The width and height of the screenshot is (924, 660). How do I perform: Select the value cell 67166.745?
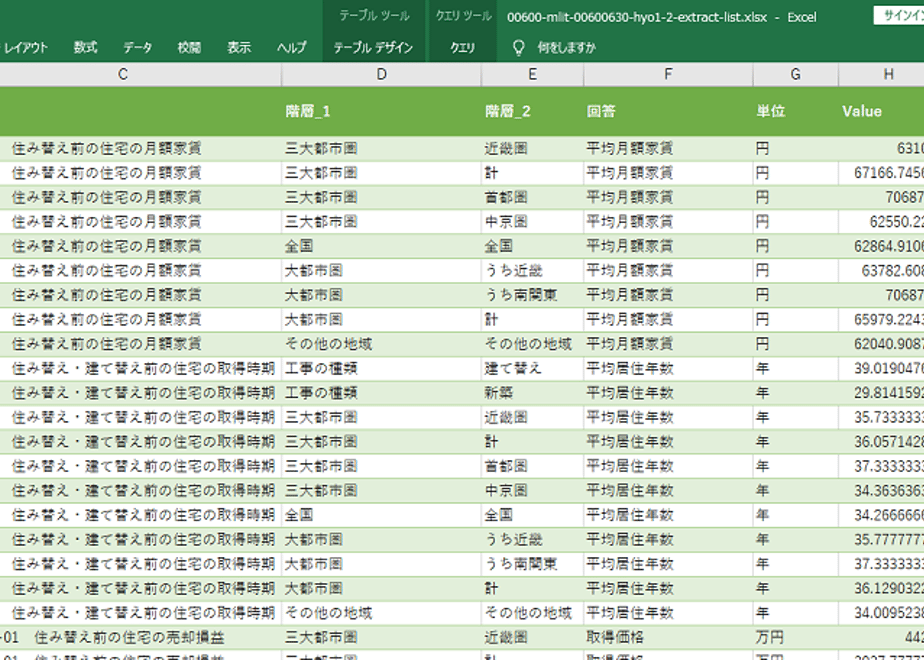pyautogui.click(x=882, y=173)
